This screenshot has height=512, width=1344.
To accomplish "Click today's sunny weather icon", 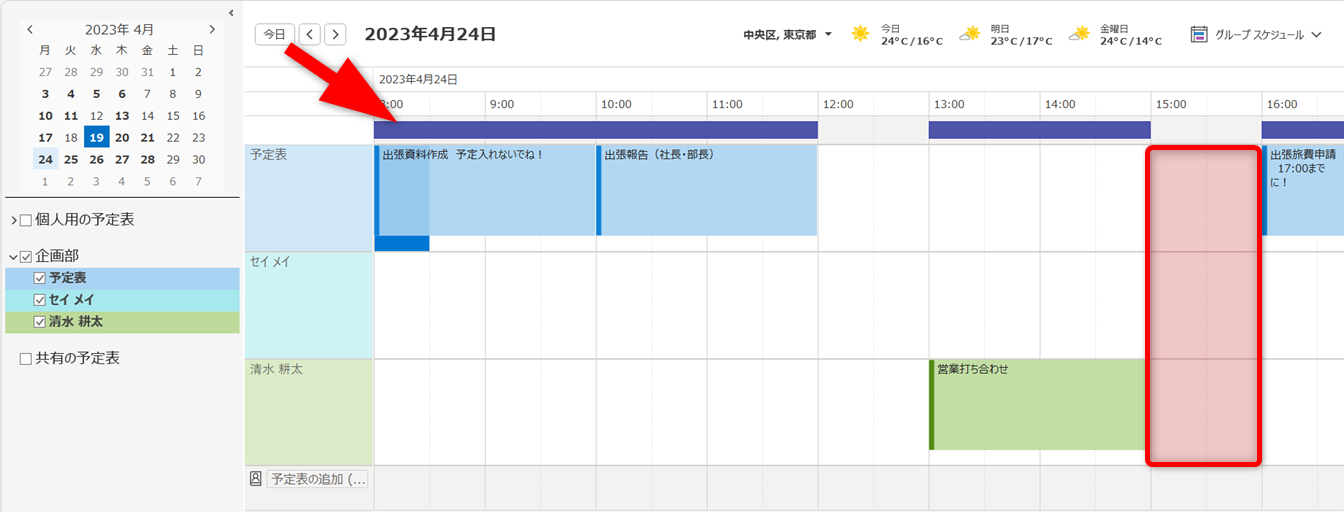I will 860,34.
